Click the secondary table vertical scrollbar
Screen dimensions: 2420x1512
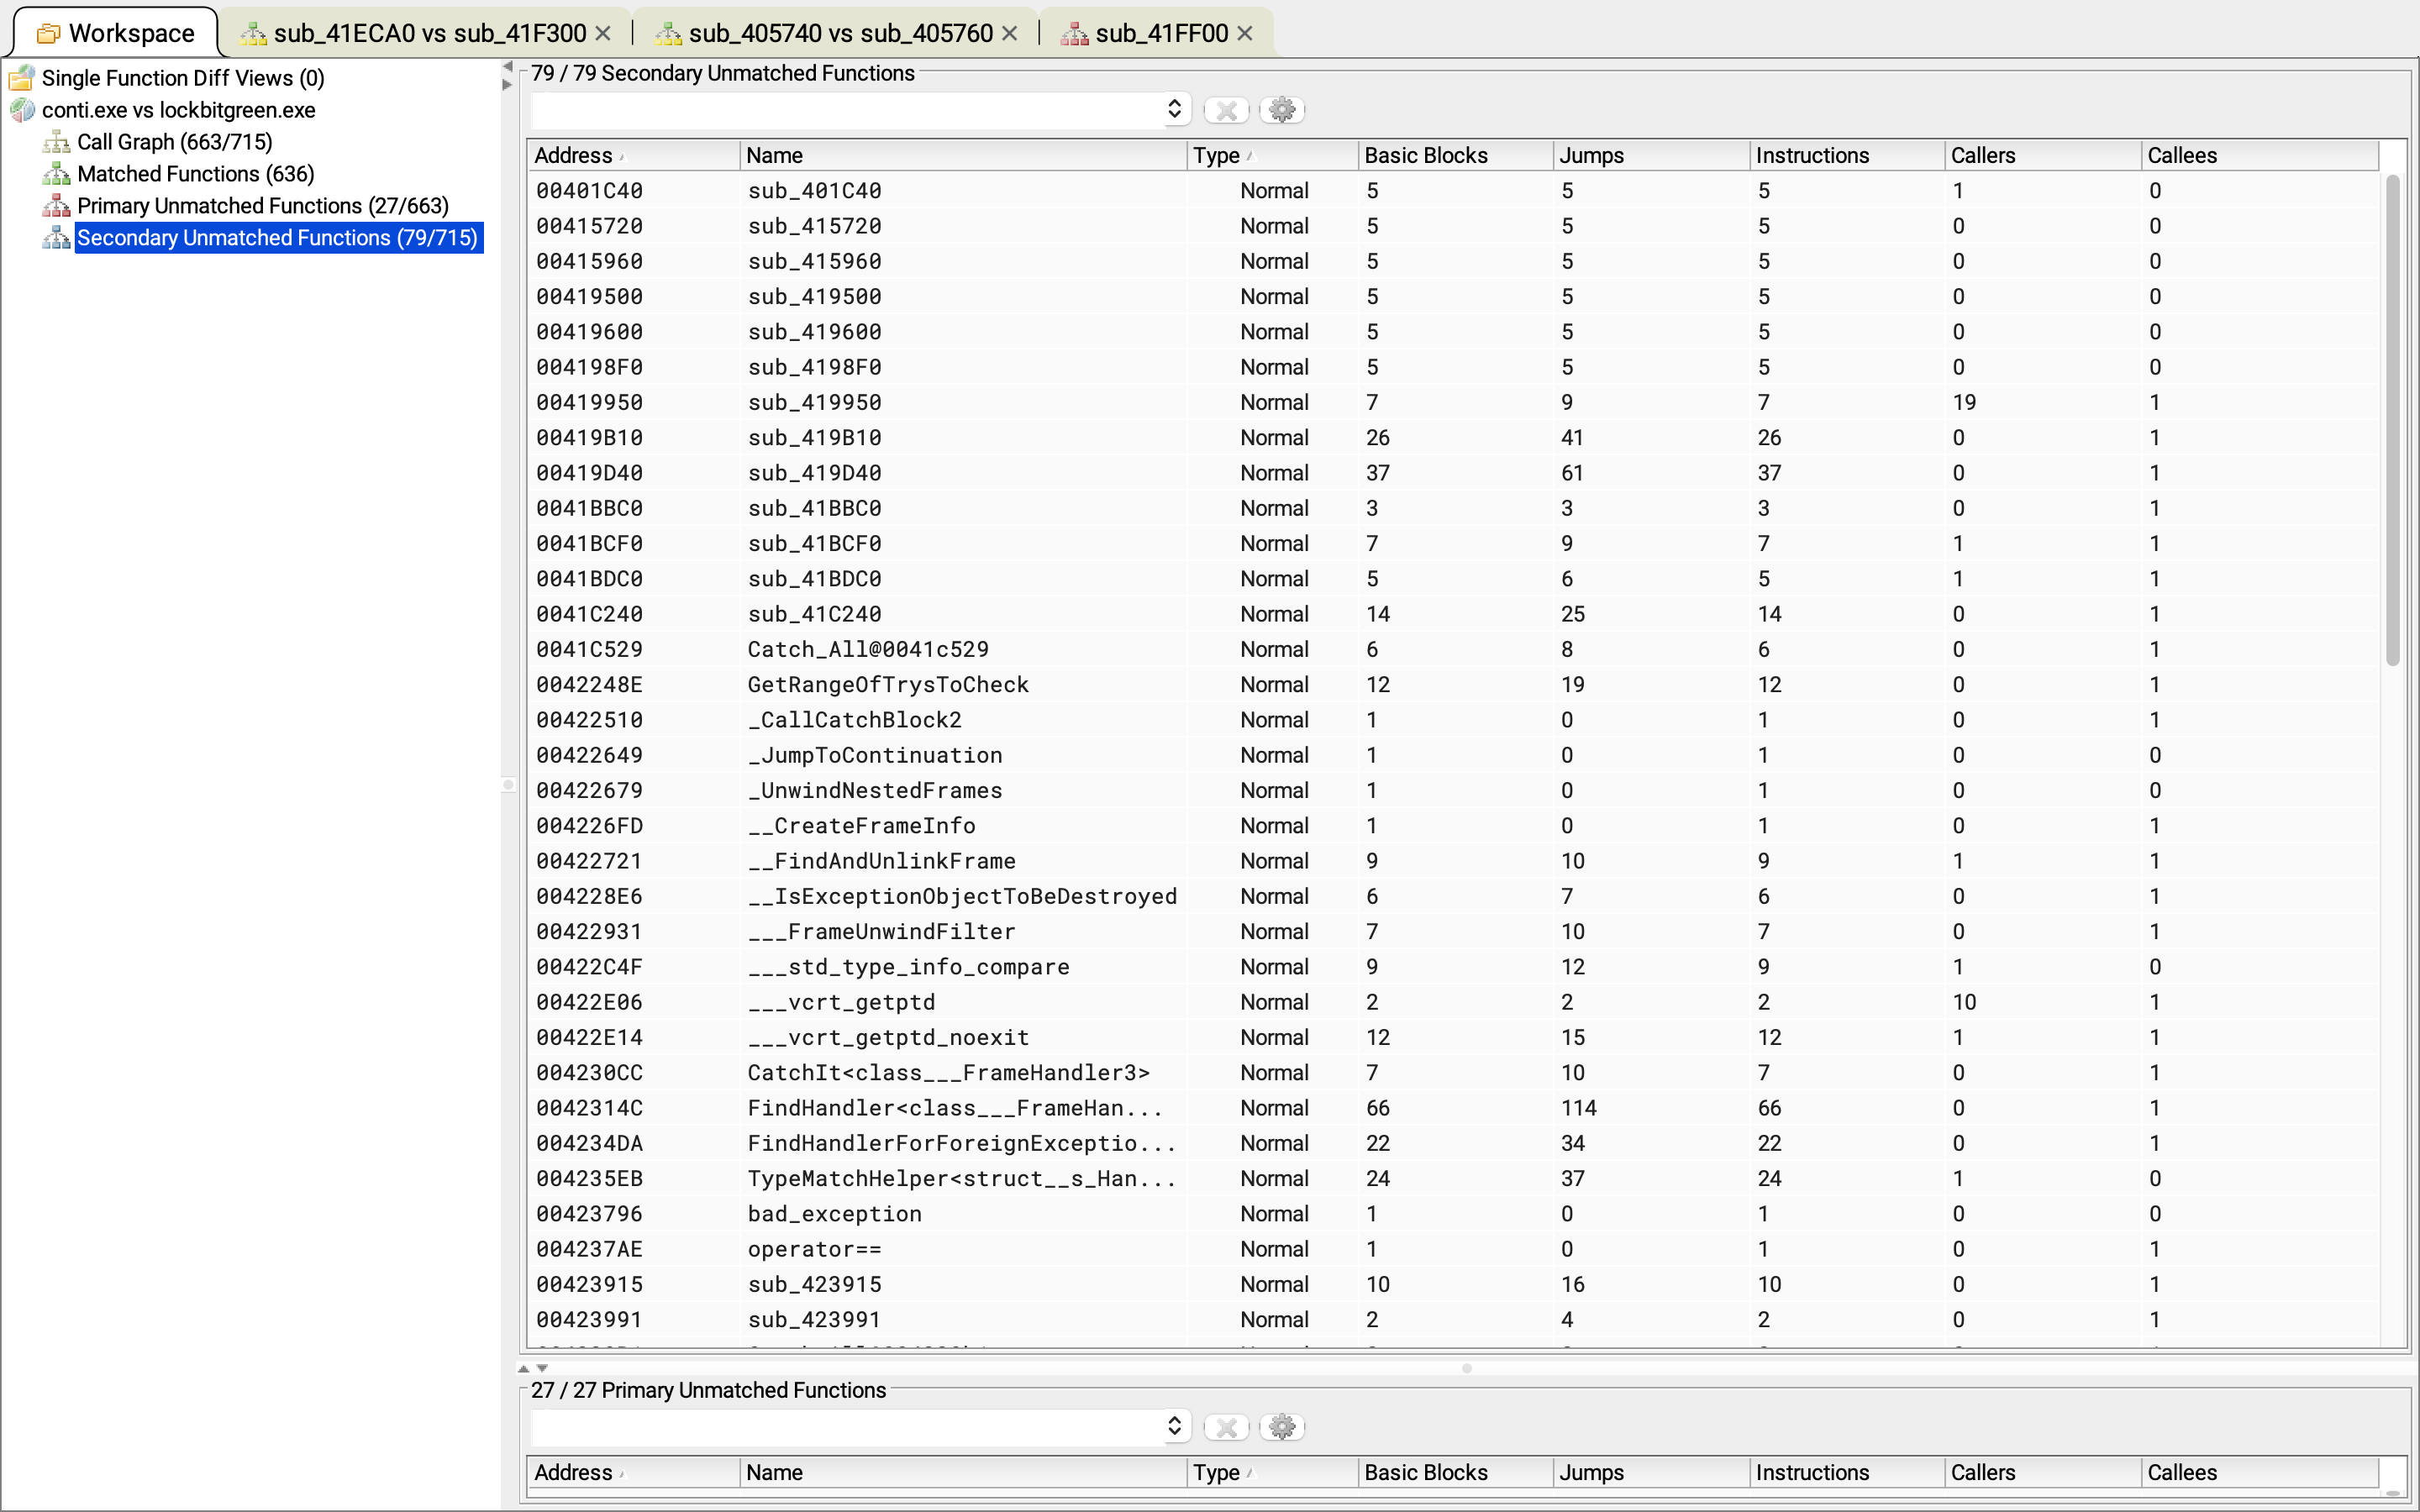[x=2392, y=420]
